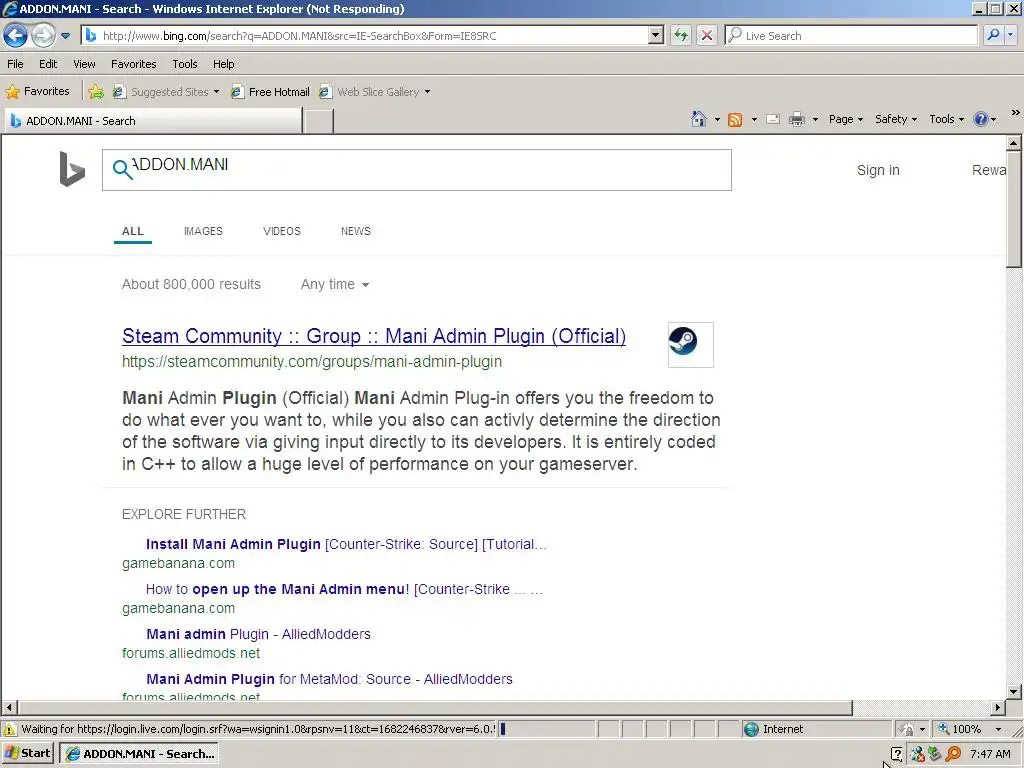Viewport: 1024px width, 768px height.
Task: Switch to the NEWS tab
Action: 355,231
